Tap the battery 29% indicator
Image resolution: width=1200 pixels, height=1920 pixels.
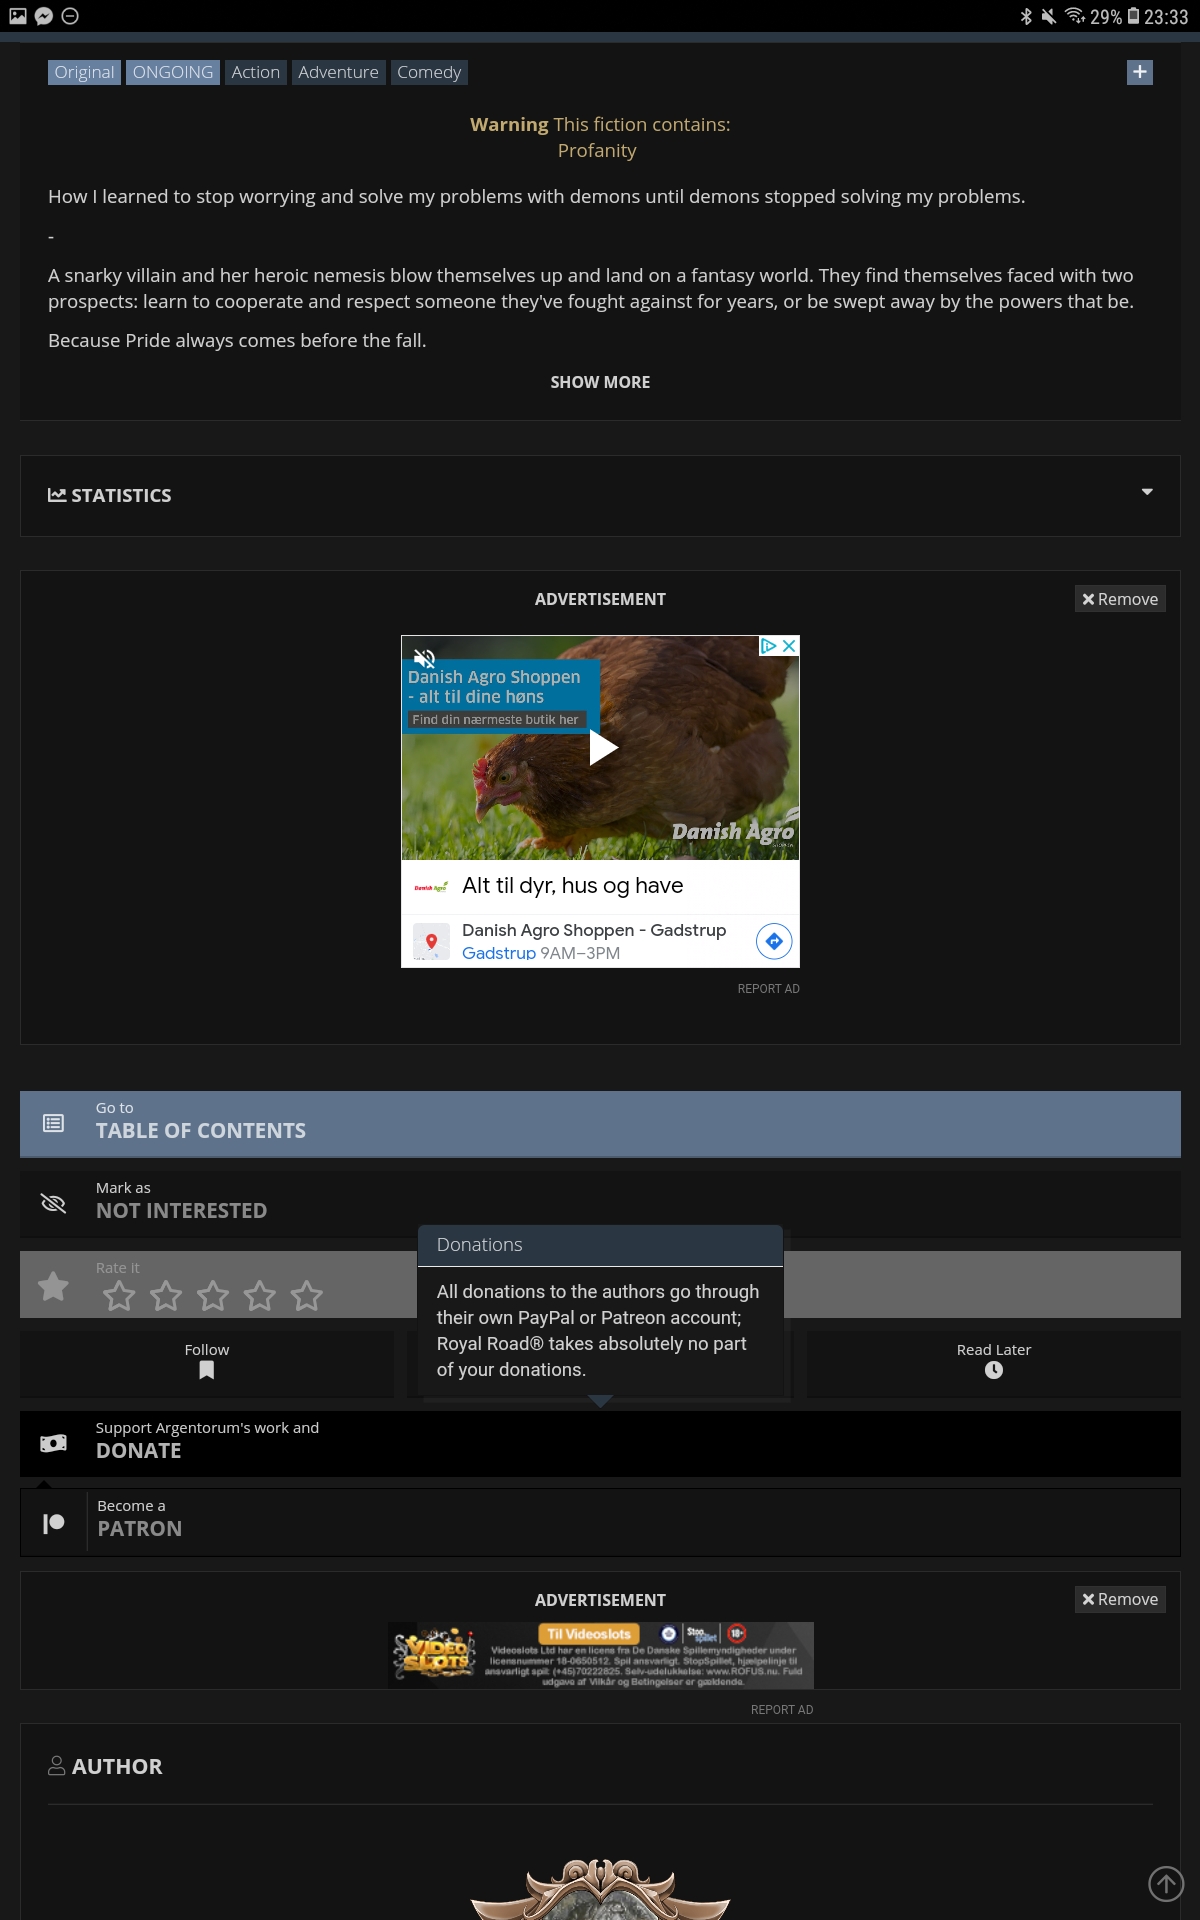coord(1115,16)
